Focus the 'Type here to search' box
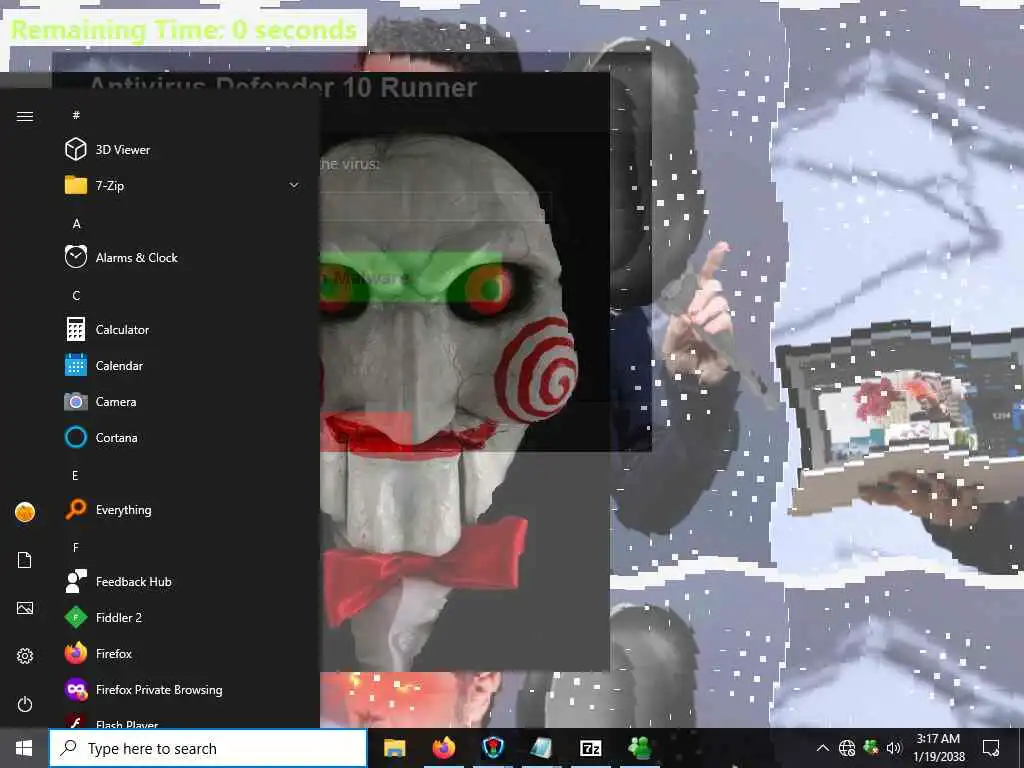Viewport: 1024px width, 768px height. [208, 748]
